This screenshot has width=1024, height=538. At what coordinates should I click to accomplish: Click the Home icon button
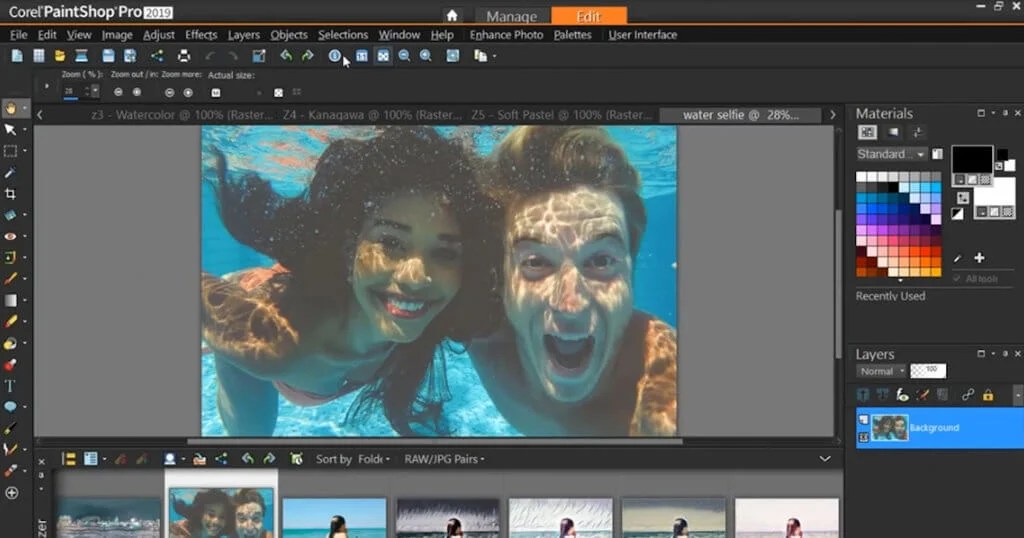(452, 15)
